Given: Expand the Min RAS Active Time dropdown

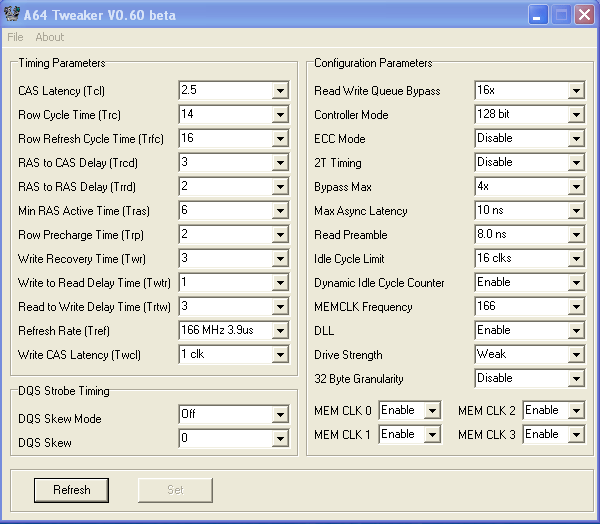Looking at the screenshot, I should coord(279,211).
